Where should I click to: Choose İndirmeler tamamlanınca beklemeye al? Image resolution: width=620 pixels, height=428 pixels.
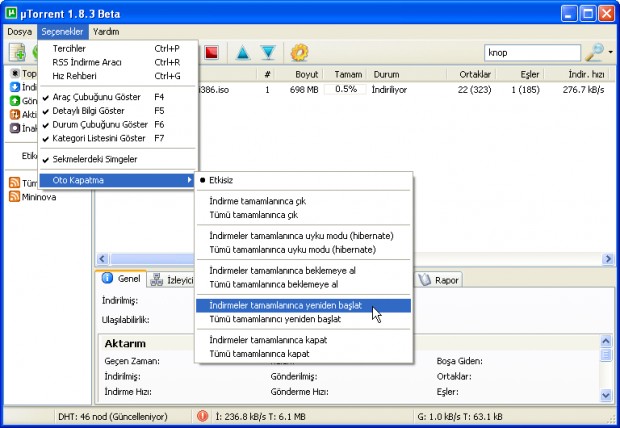(304, 271)
